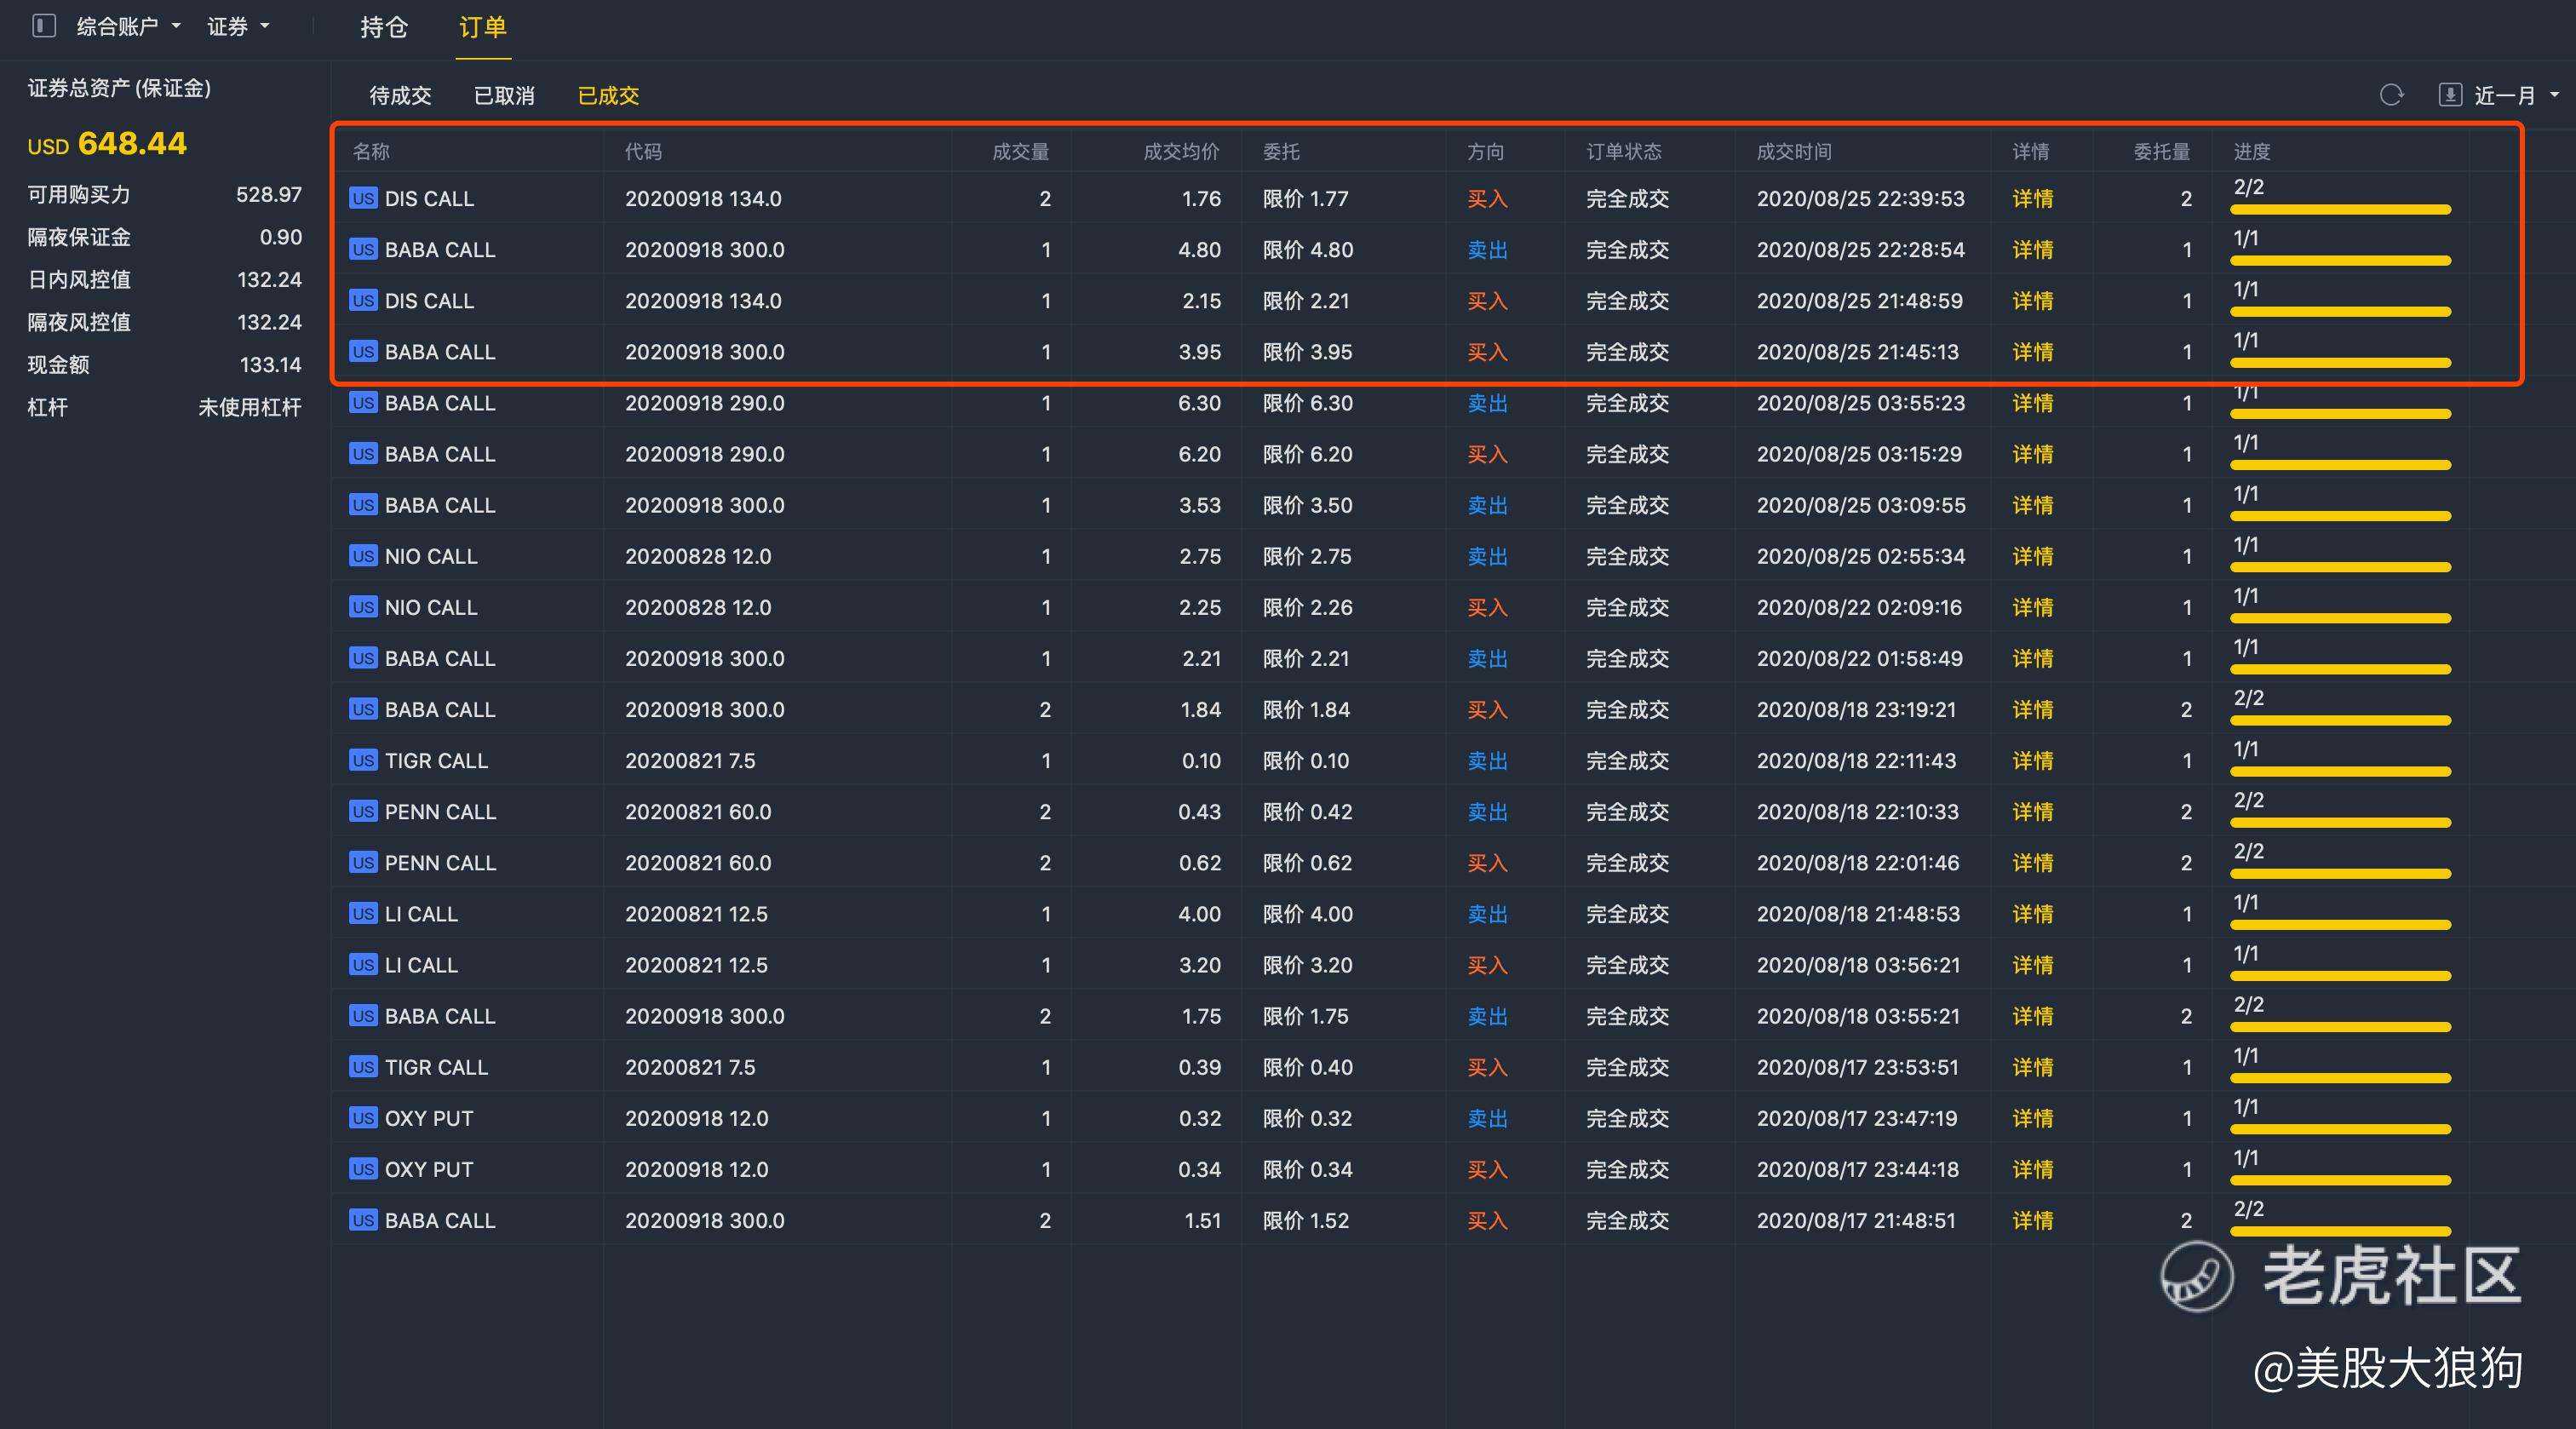Click US badge on LI CALL 21:48:53 row
Viewport: 2576px width, 1429px height.
(363, 914)
